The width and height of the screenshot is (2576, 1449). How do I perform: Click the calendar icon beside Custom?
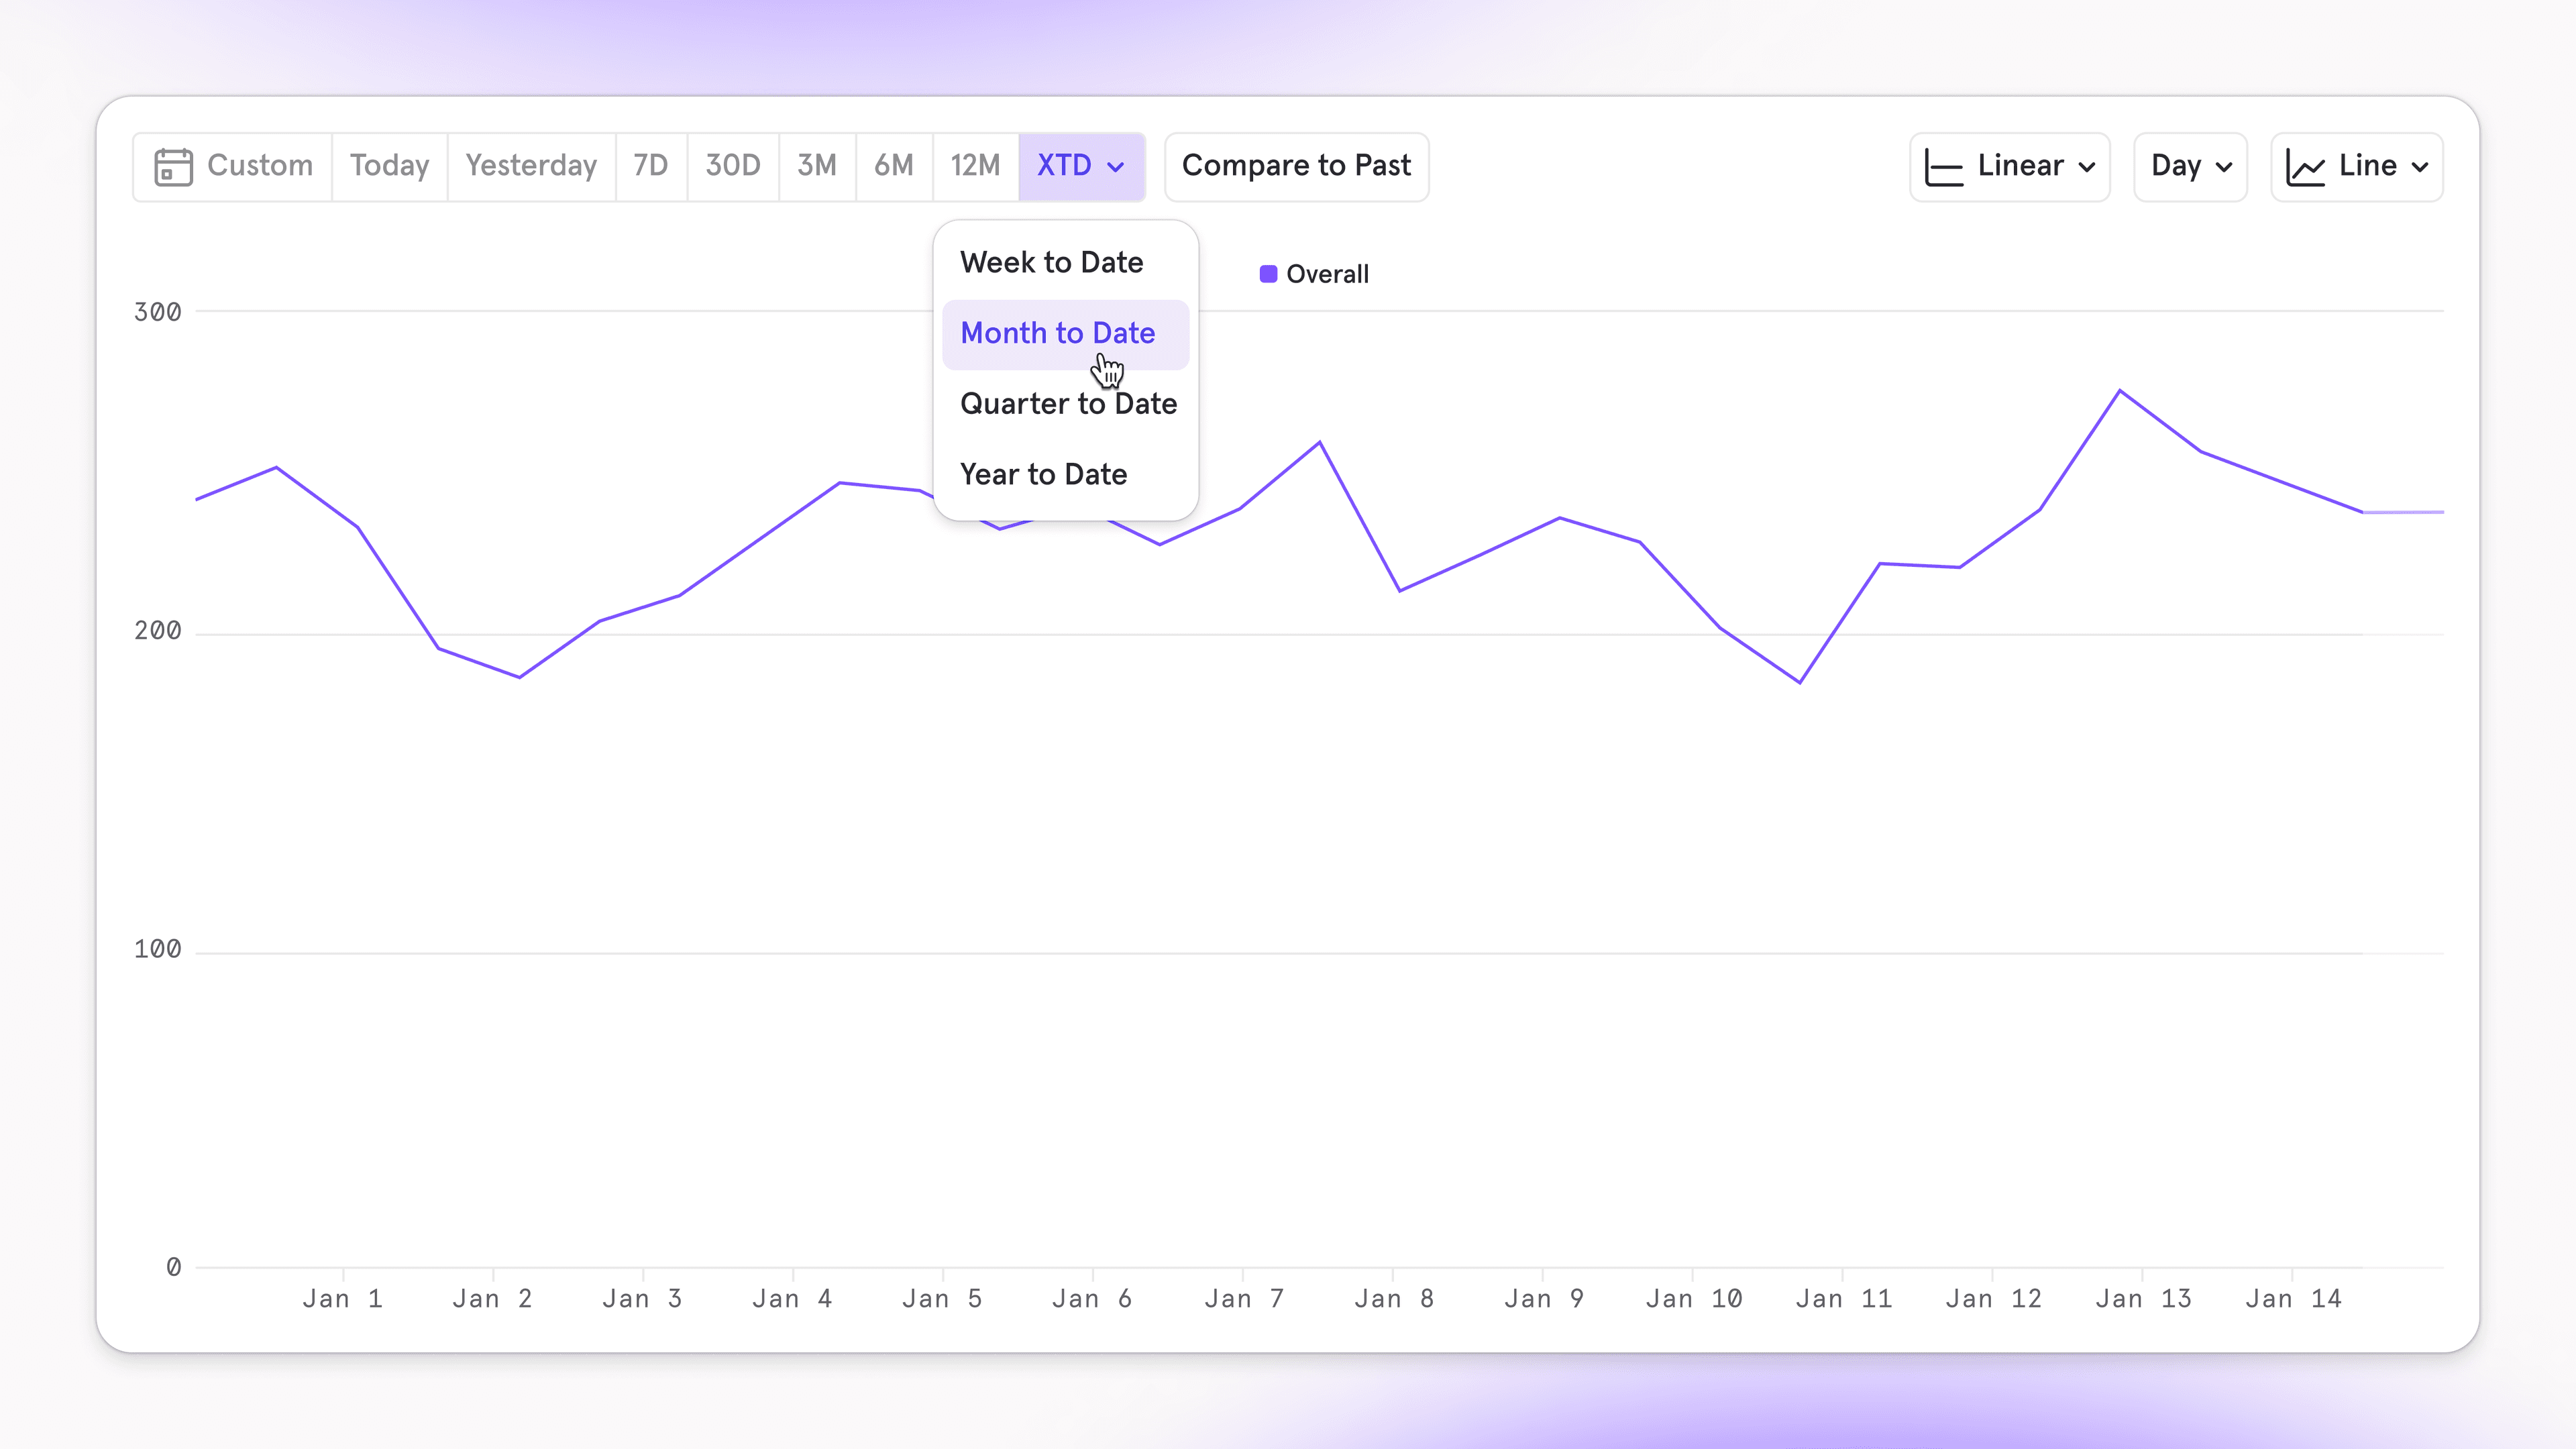point(173,166)
